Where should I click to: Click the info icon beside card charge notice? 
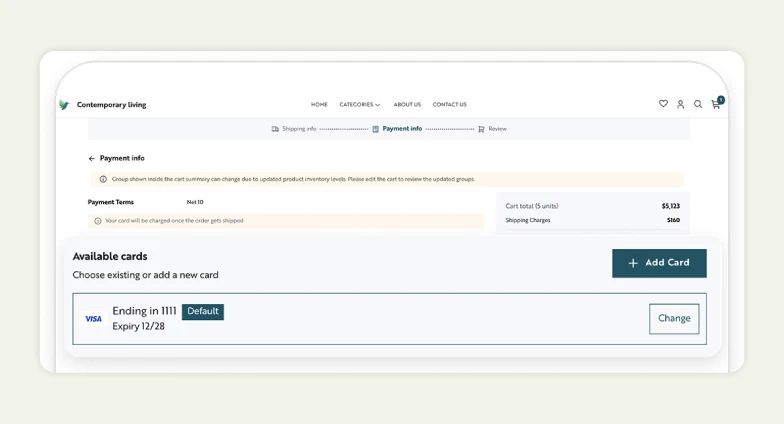click(x=98, y=221)
